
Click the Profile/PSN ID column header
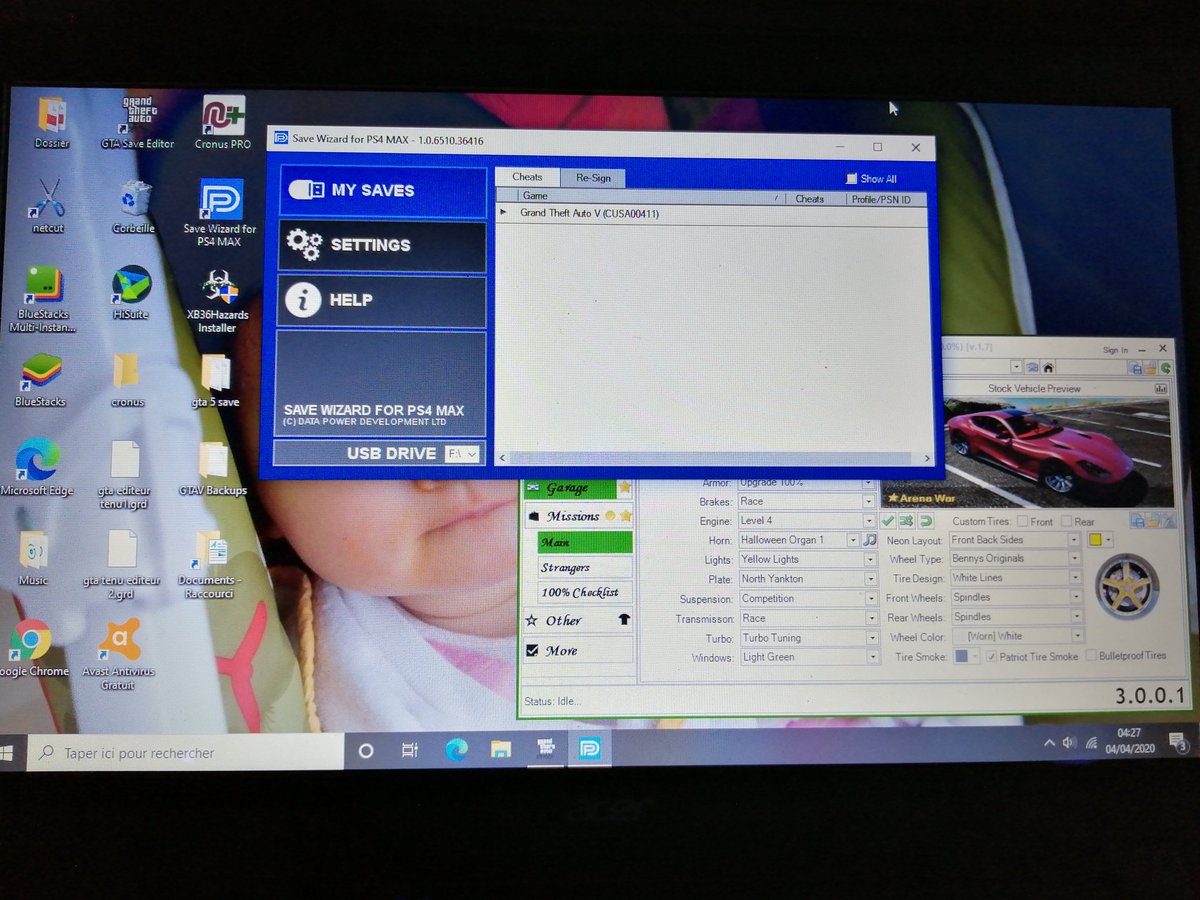pos(885,199)
